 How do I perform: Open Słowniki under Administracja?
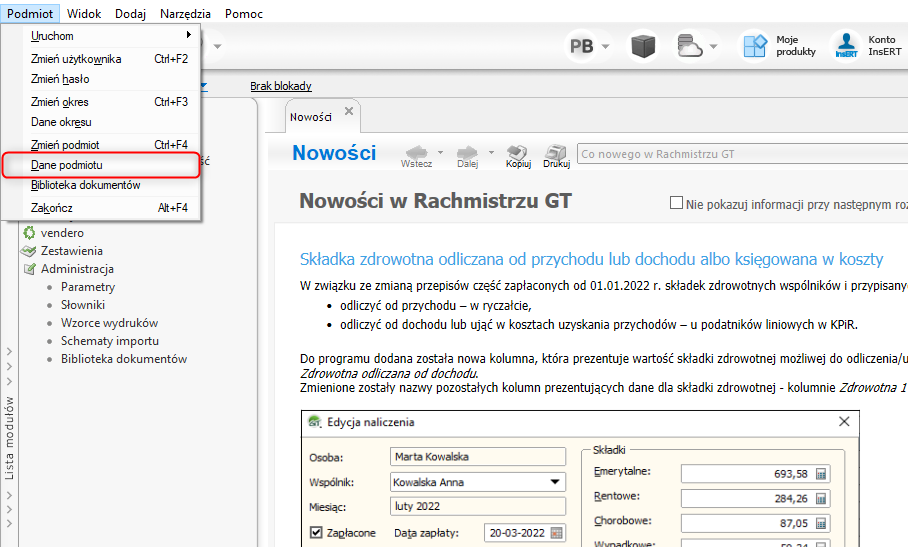(x=83, y=305)
